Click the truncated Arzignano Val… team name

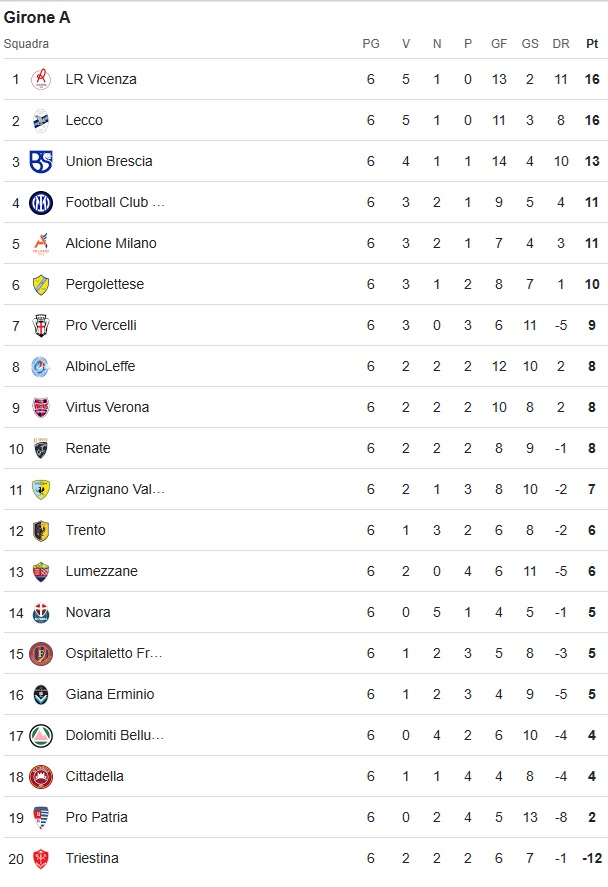115,489
